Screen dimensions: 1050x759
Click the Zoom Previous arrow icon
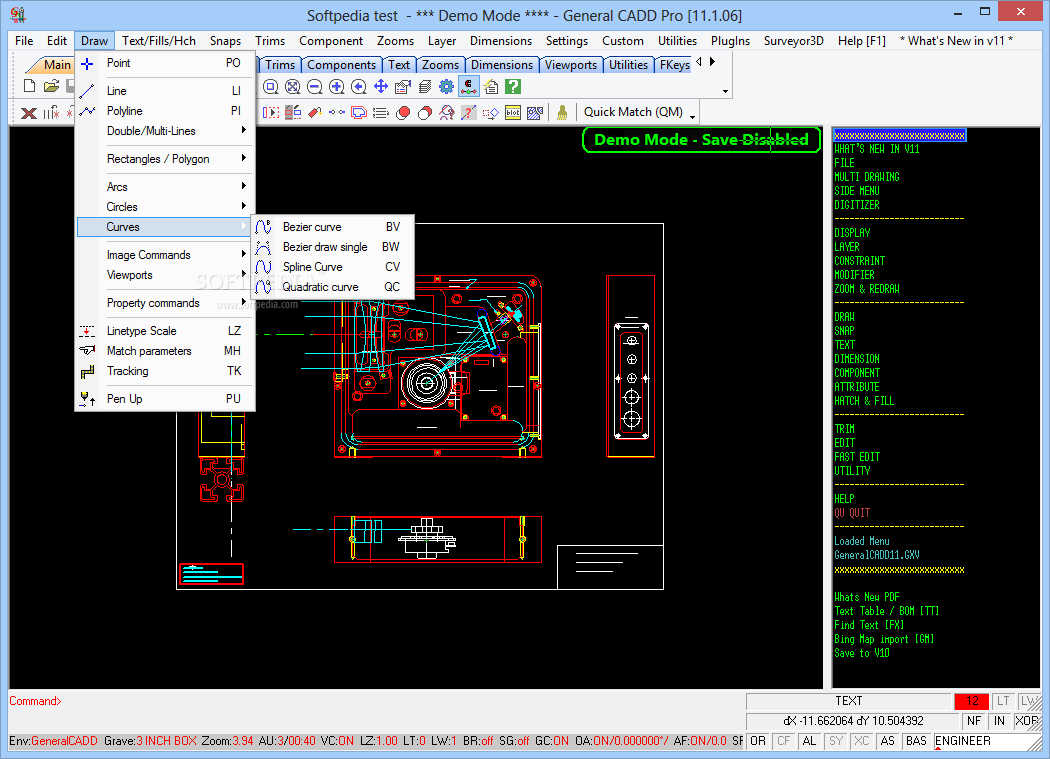359,86
